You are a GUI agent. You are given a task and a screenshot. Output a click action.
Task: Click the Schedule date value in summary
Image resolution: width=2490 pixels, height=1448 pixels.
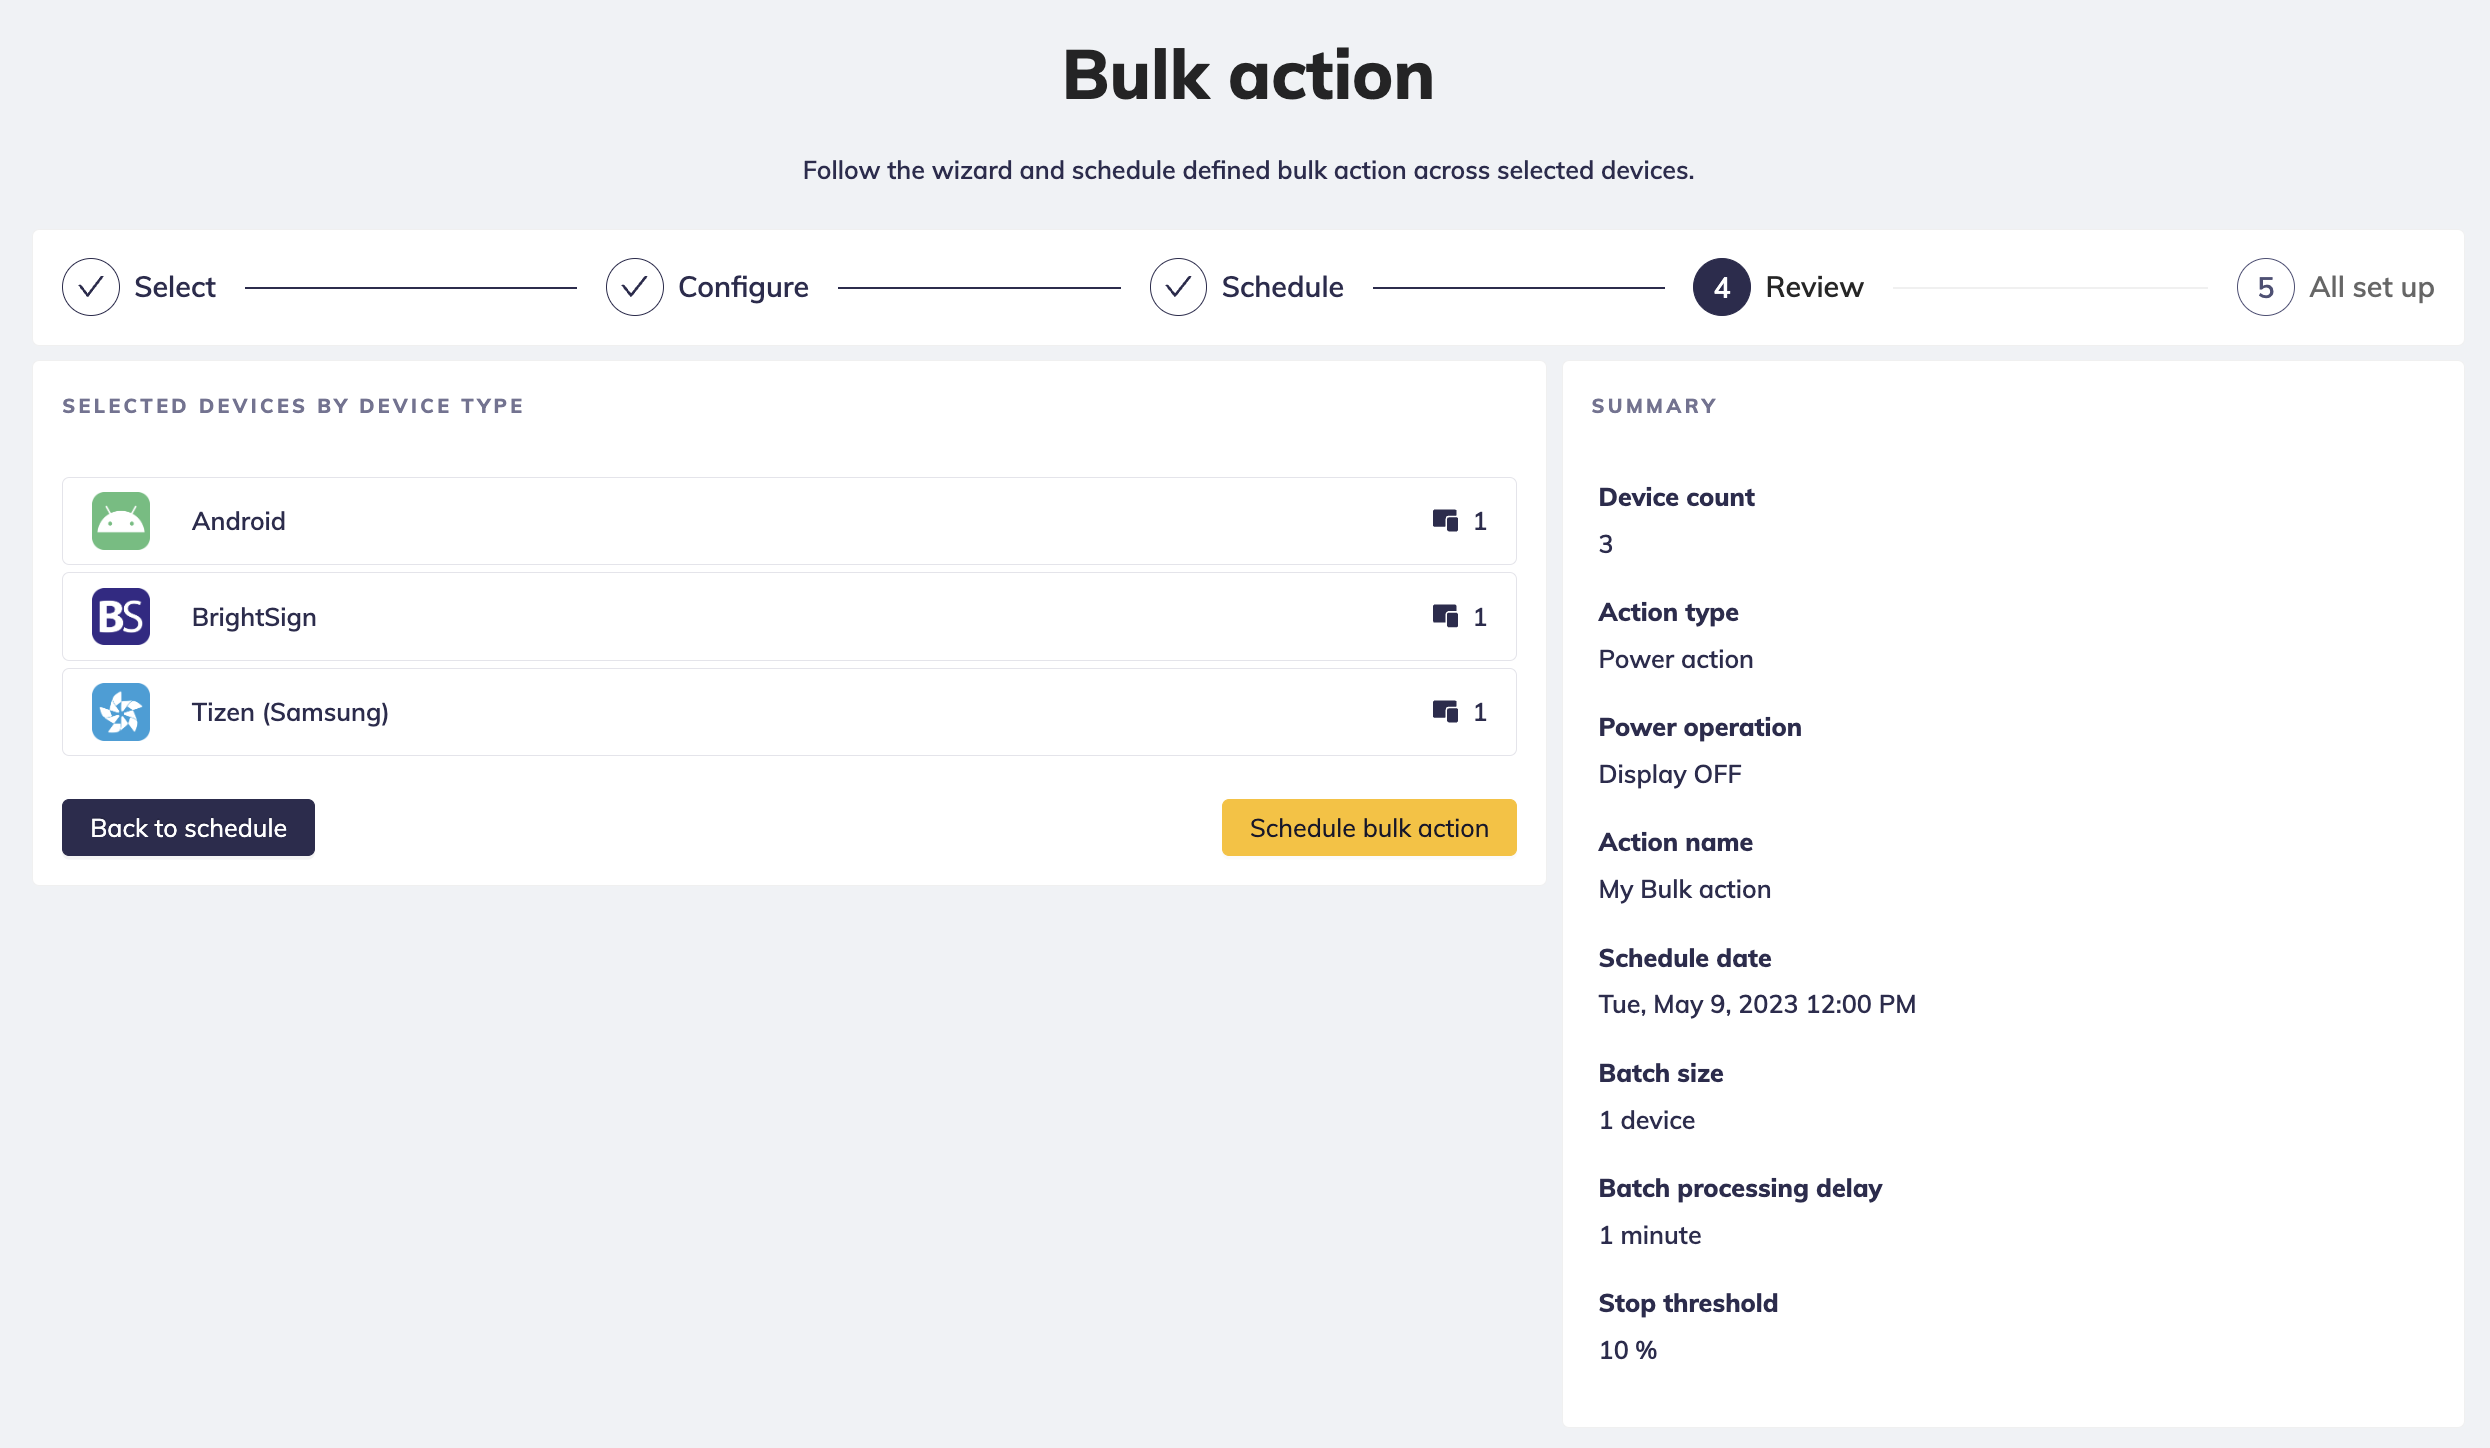1757,1004
